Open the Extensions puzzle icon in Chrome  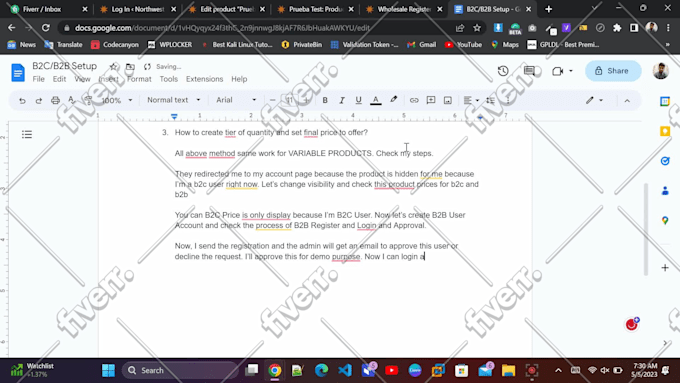click(x=617, y=28)
